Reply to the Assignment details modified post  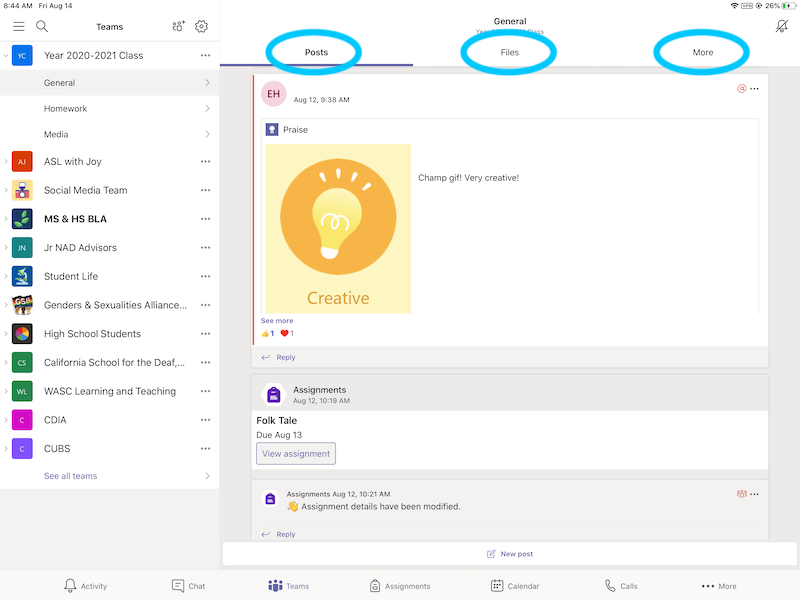[278, 534]
